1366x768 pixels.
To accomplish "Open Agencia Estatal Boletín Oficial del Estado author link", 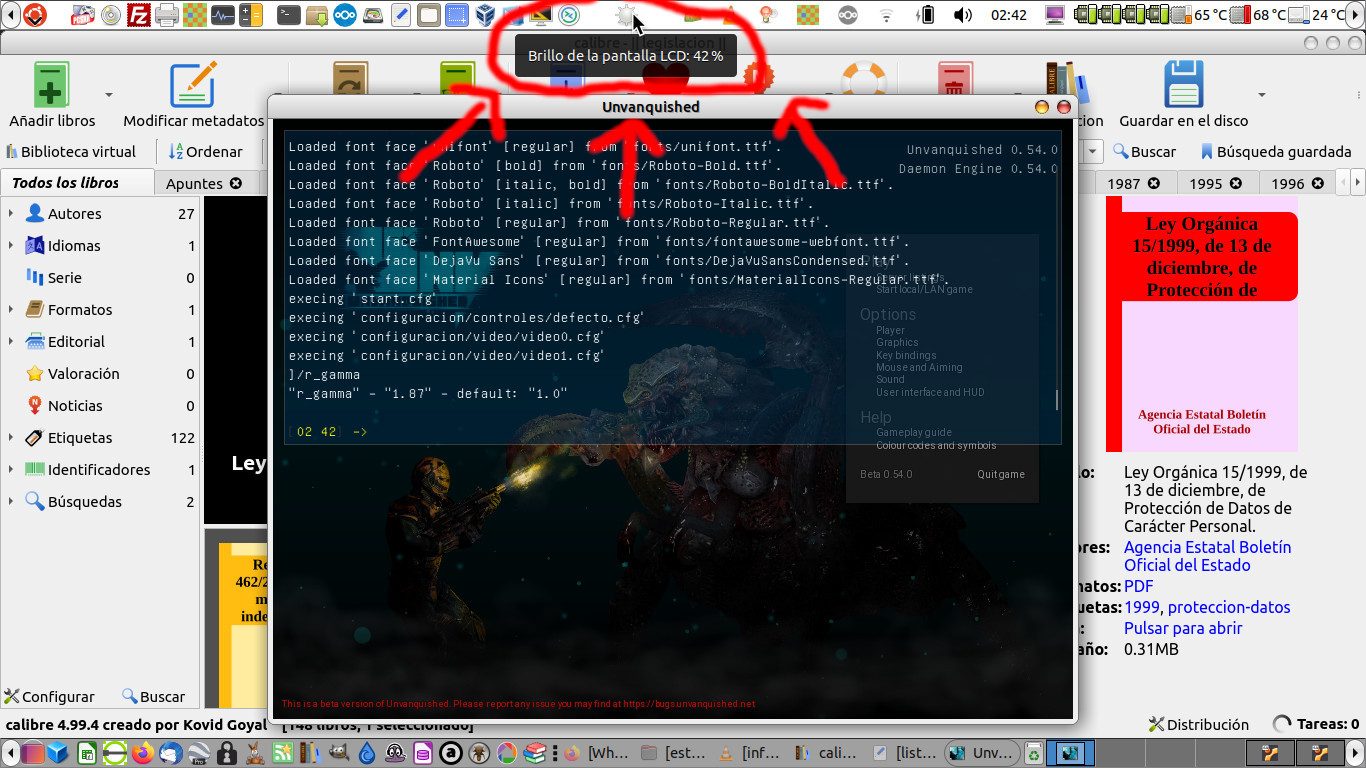I will pyautogui.click(x=1207, y=556).
